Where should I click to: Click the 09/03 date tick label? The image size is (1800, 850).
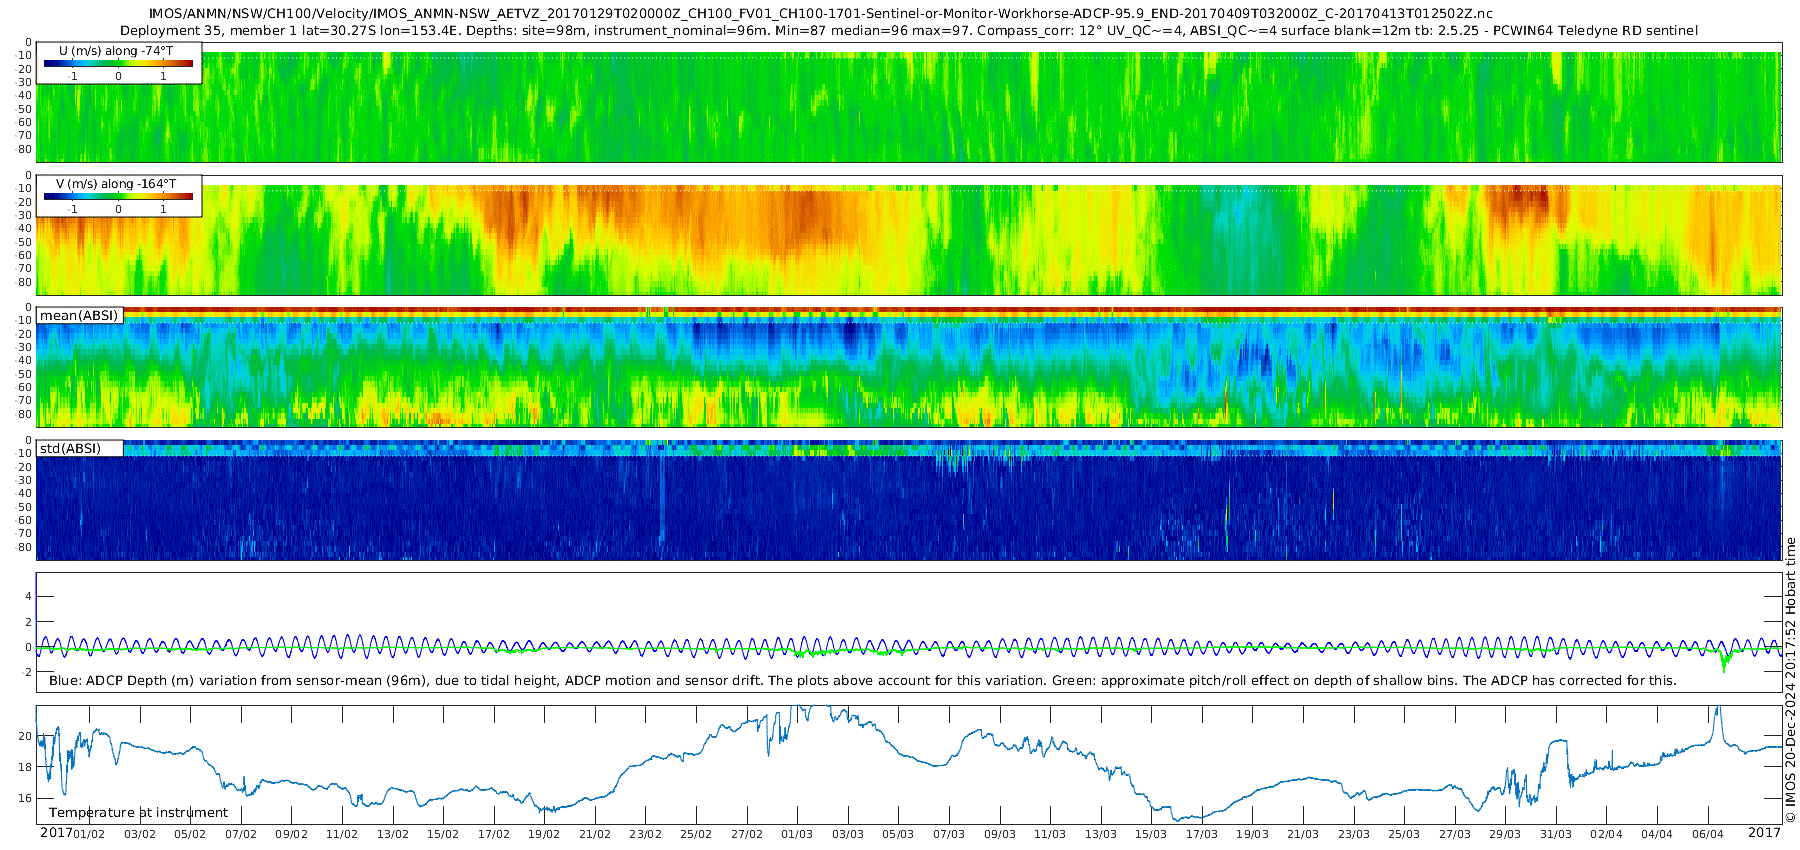999,834
